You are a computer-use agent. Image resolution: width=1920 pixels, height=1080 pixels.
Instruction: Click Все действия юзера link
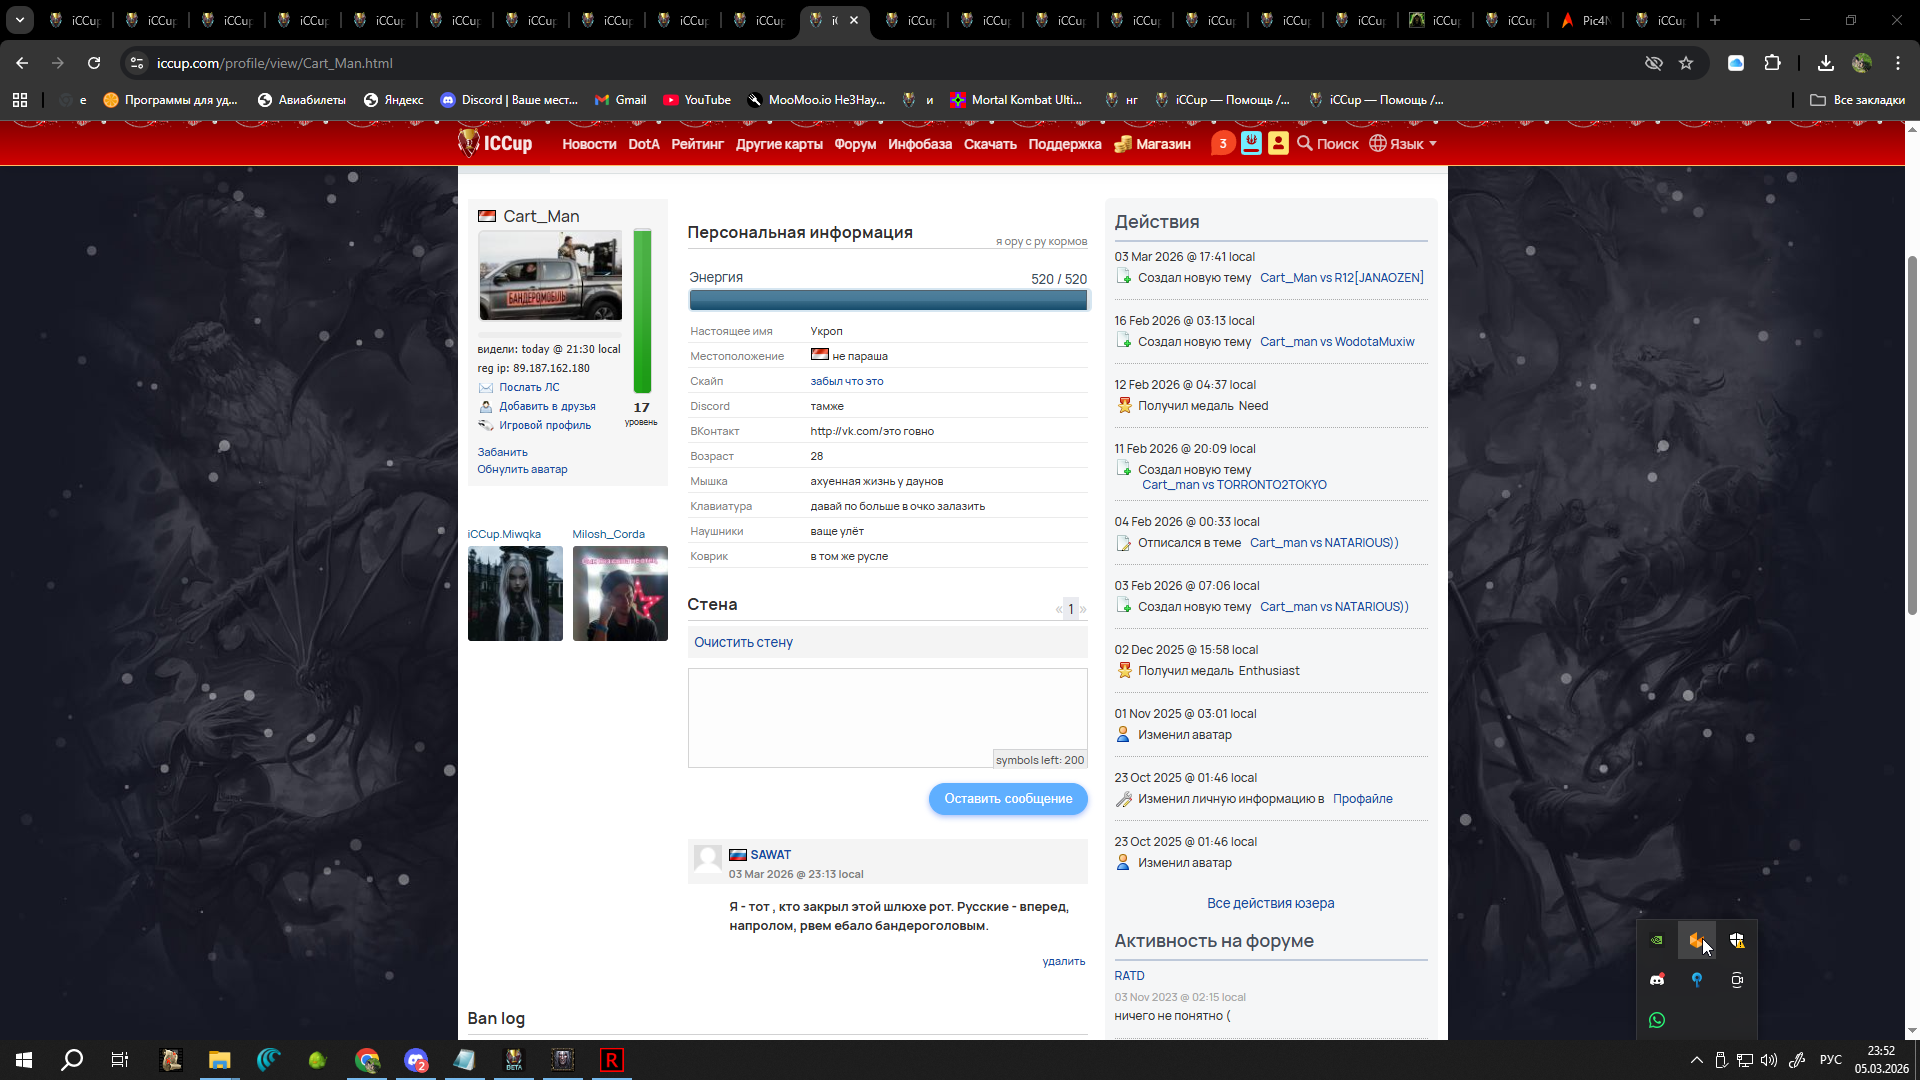pos(1270,903)
